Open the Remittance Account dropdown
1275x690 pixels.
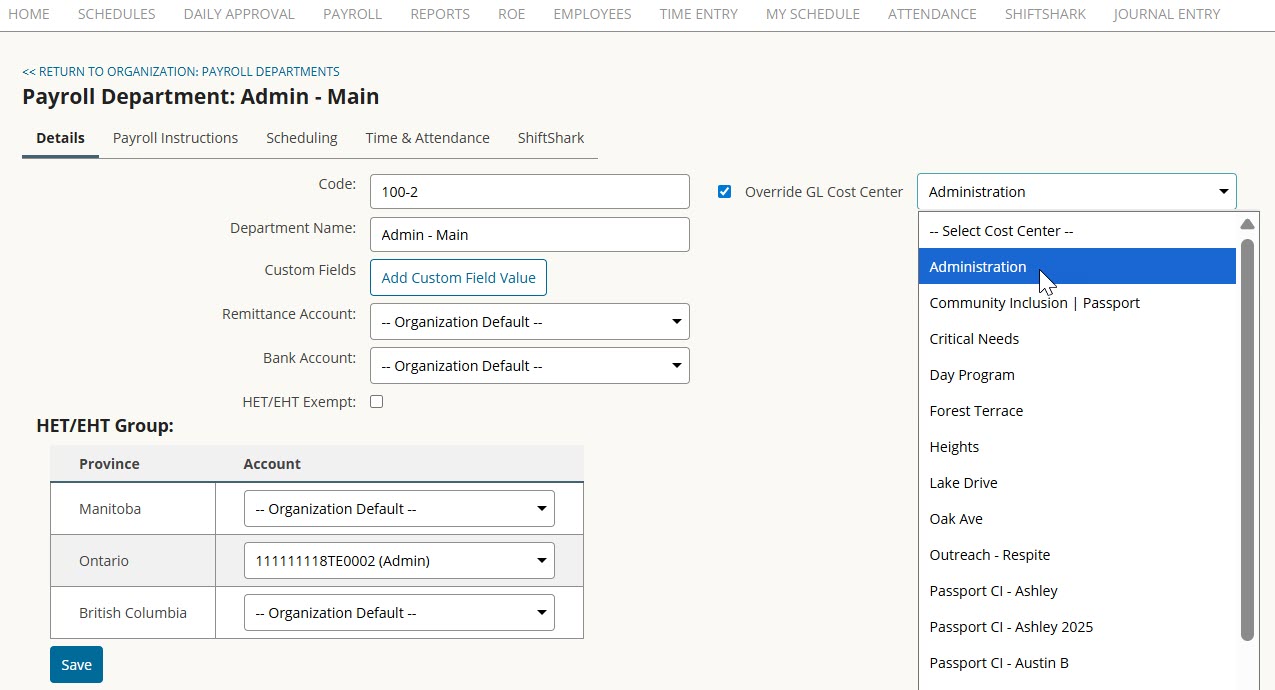[530, 322]
